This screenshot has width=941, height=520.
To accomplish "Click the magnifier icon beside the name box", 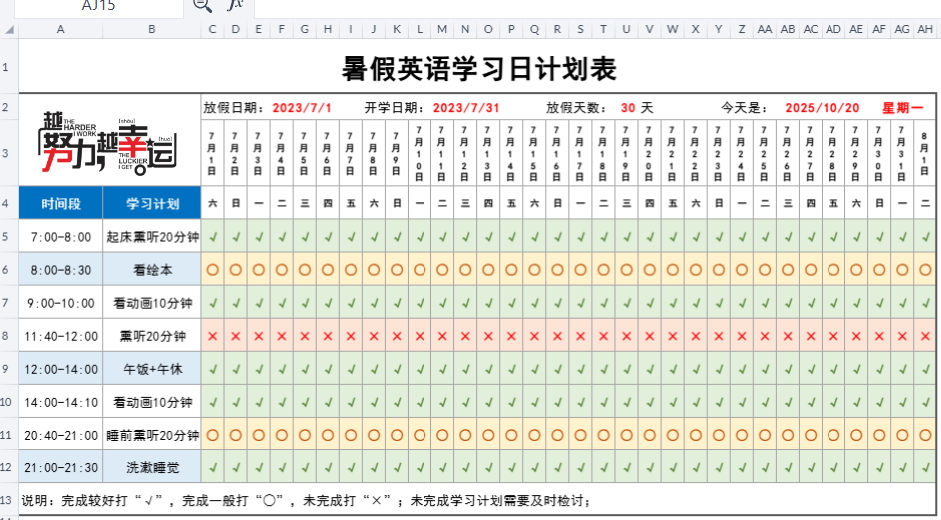I will (x=202, y=6).
